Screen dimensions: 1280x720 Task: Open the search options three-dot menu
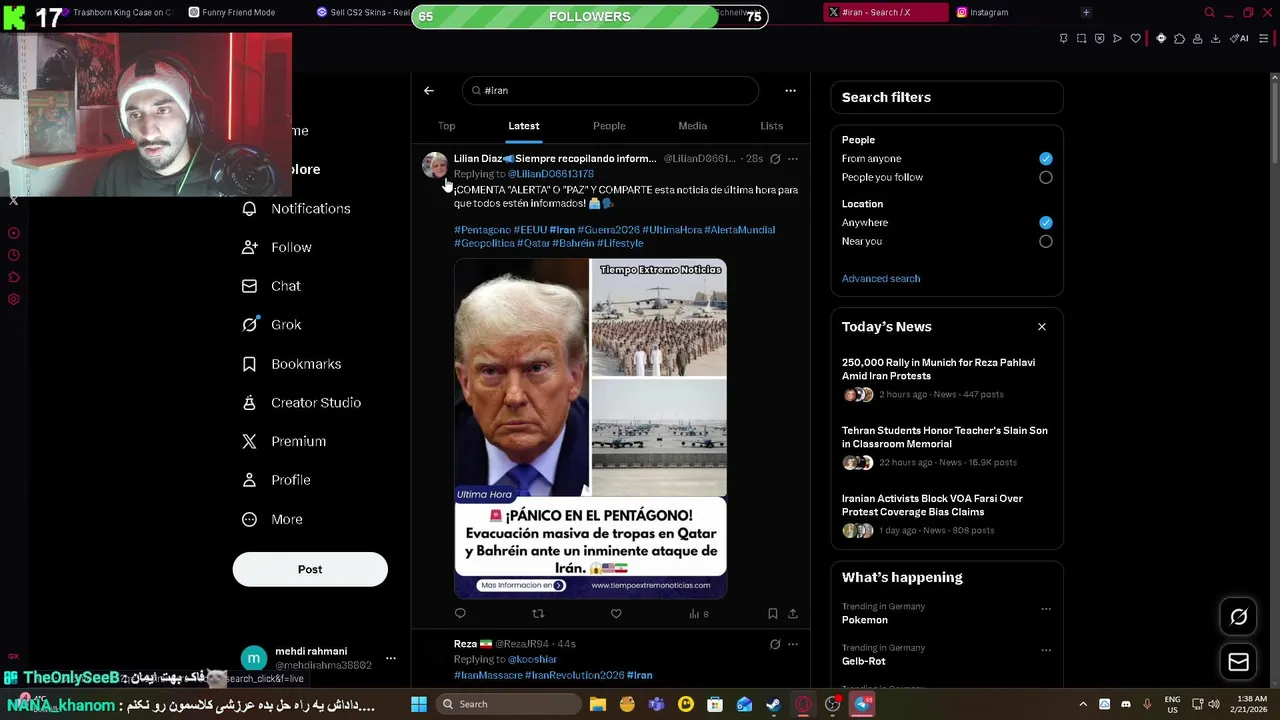click(x=790, y=90)
